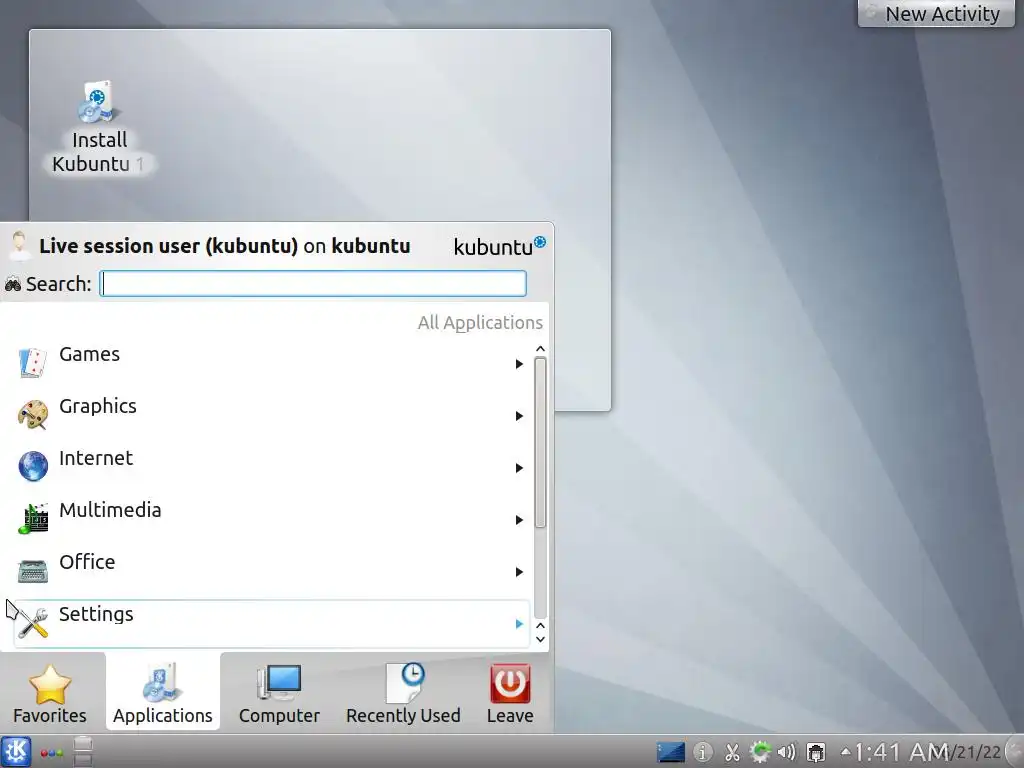The width and height of the screenshot is (1024, 768).
Task: Click the user avatar icon in menu header
Action: click(x=20, y=246)
